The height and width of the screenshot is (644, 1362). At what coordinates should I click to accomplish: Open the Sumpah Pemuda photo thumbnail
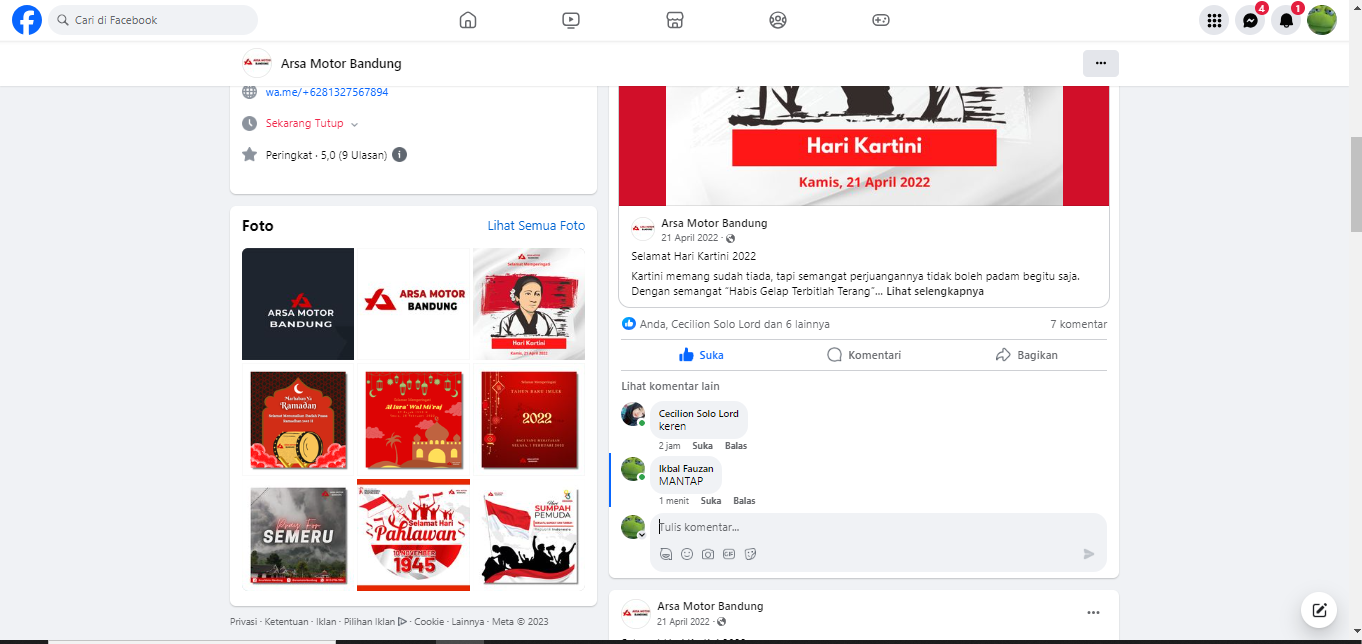pyautogui.click(x=529, y=535)
